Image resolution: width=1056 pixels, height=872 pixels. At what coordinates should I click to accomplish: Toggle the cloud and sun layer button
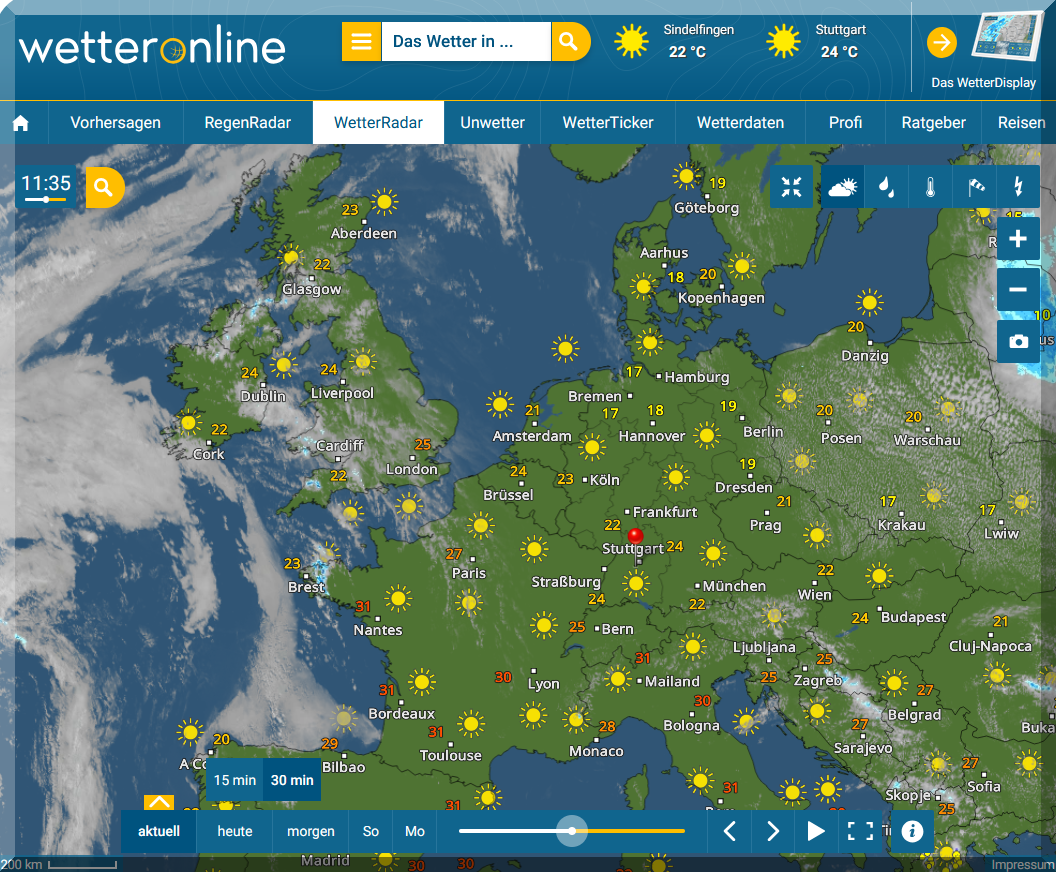tap(842, 186)
